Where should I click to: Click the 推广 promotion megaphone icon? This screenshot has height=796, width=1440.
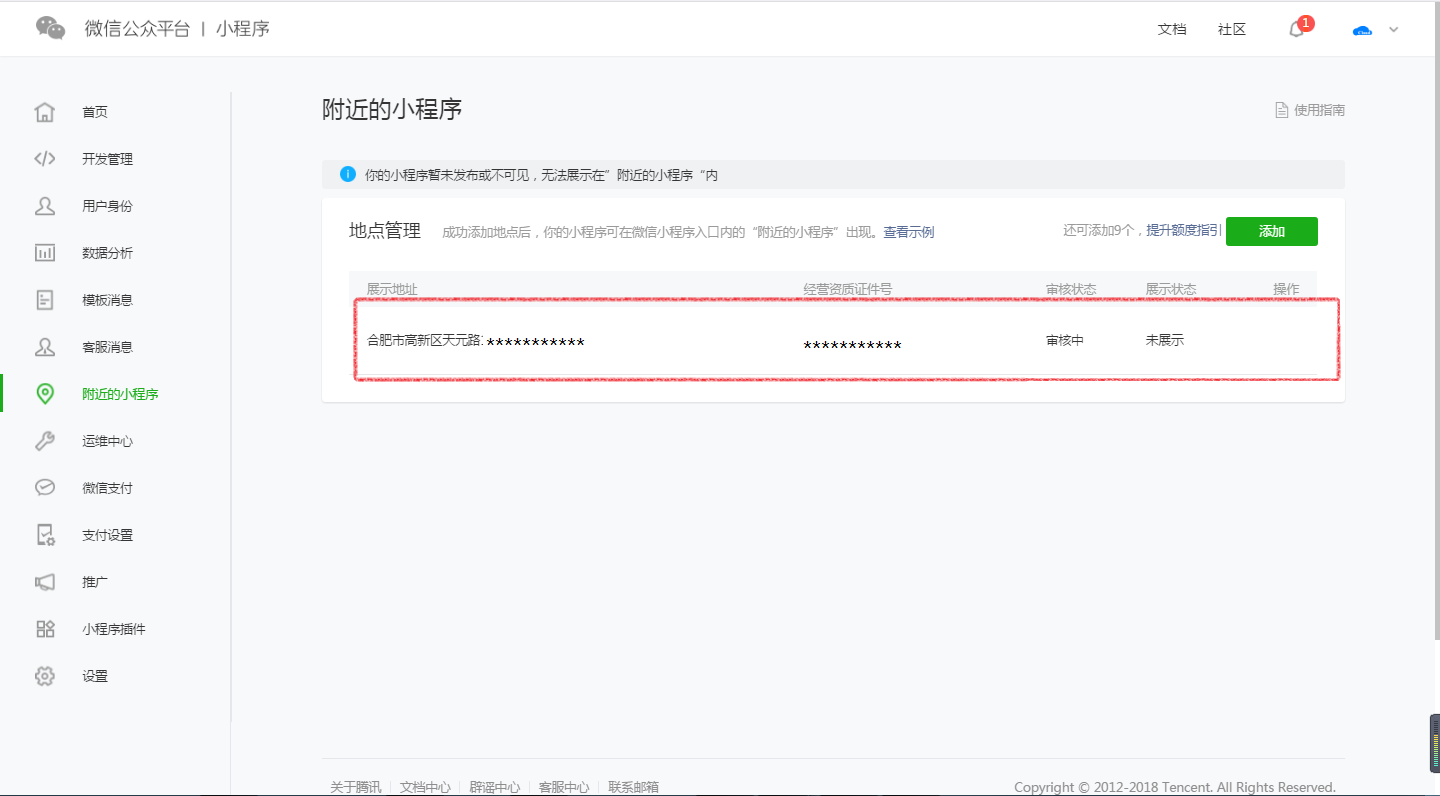(x=45, y=581)
